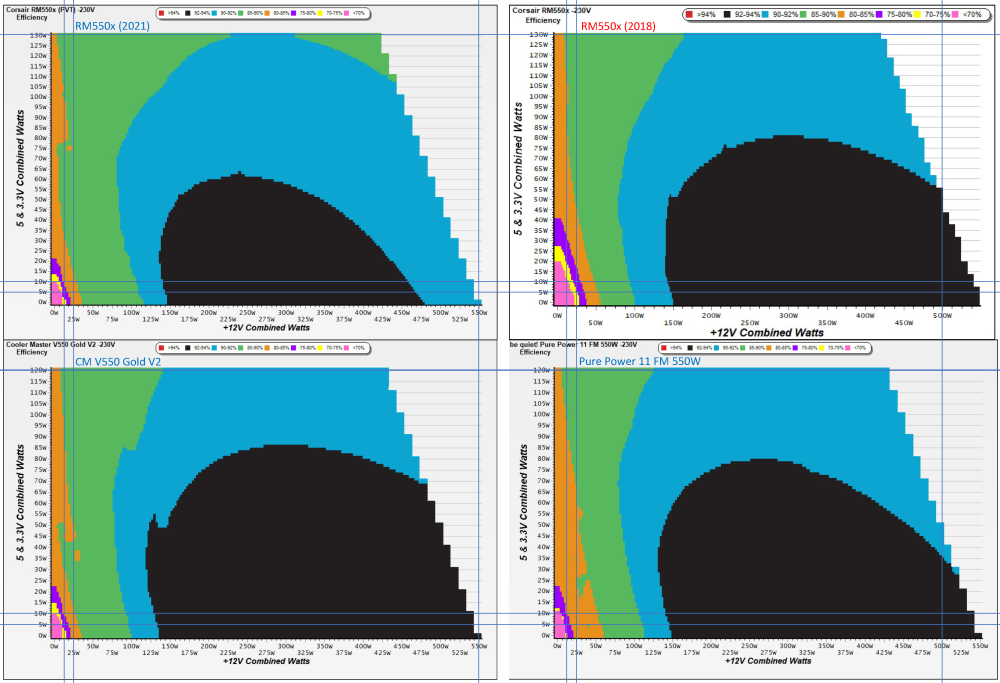This screenshot has height=683, width=1000.
Task: Click the yellow 70-75% swatch in RM550x (2021) legend
Action: coord(320,13)
